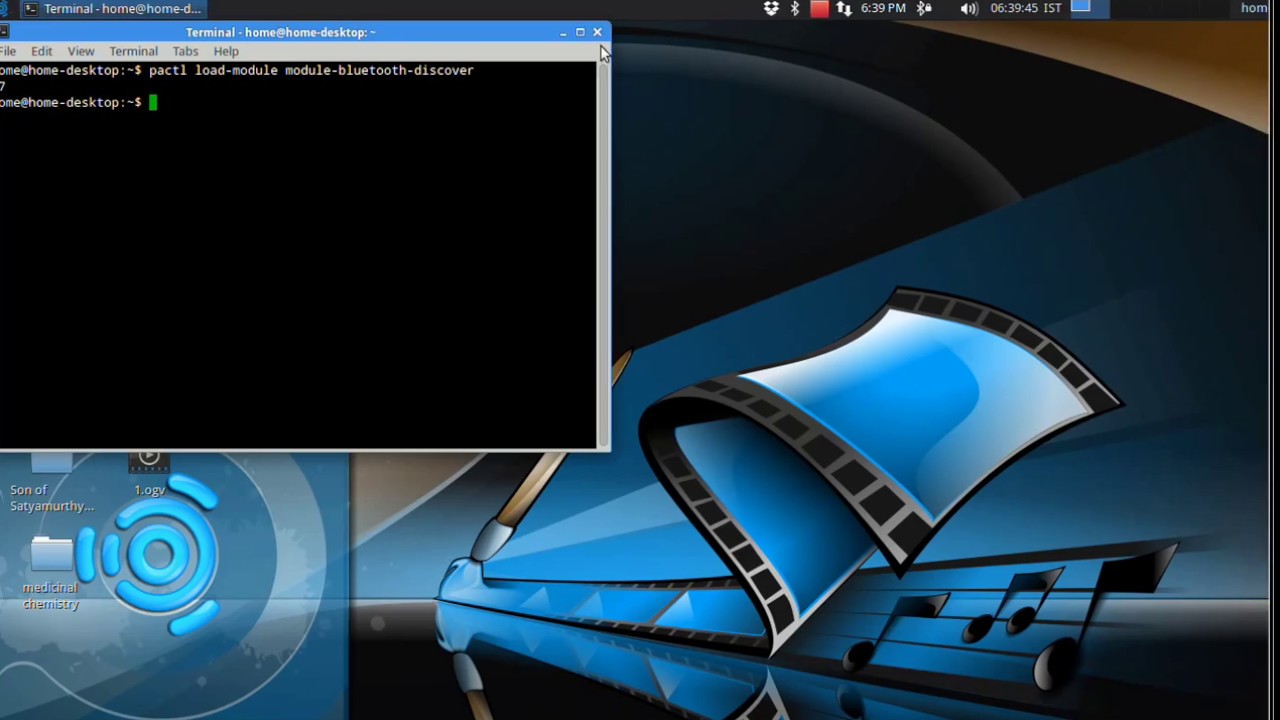
Task: Open the partially visible File menu
Action: [x=8, y=51]
